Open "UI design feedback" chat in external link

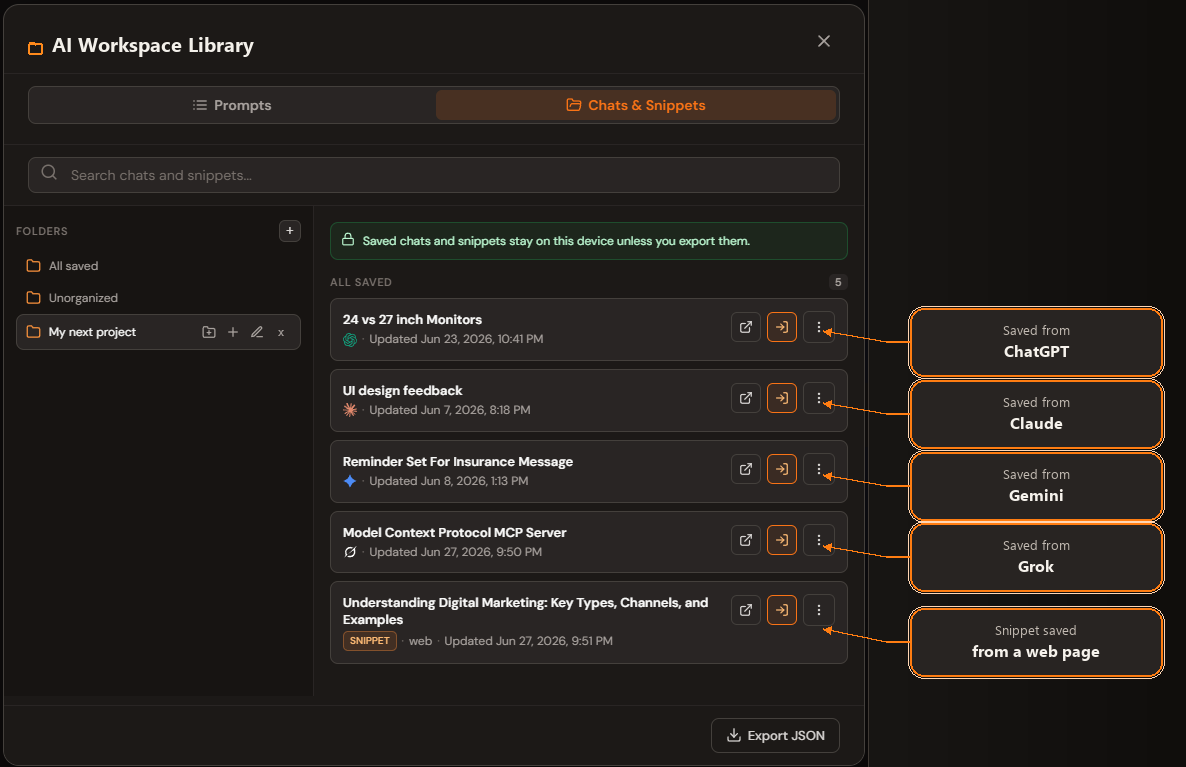(746, 398)
